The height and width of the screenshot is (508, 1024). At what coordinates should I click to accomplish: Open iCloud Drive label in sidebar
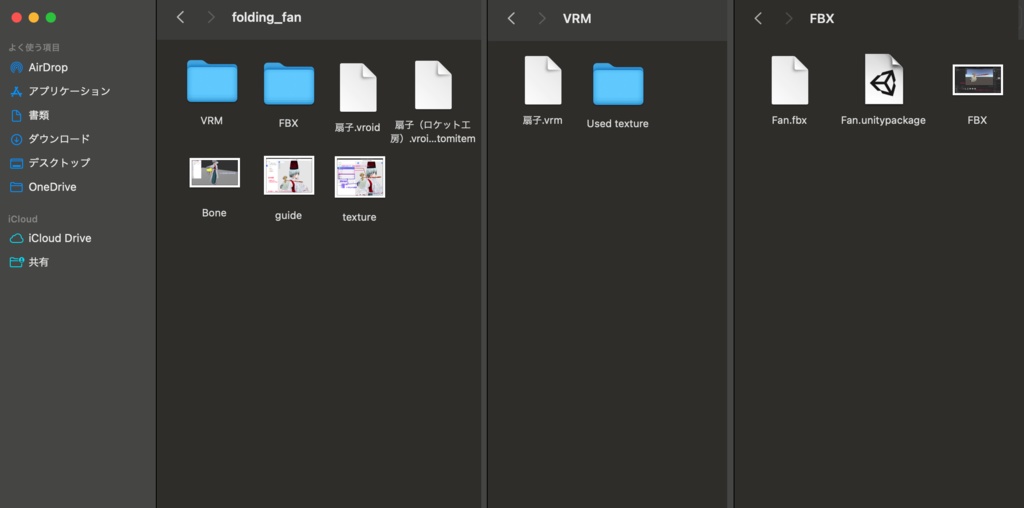pyautogui.click(x=60, y=238)
